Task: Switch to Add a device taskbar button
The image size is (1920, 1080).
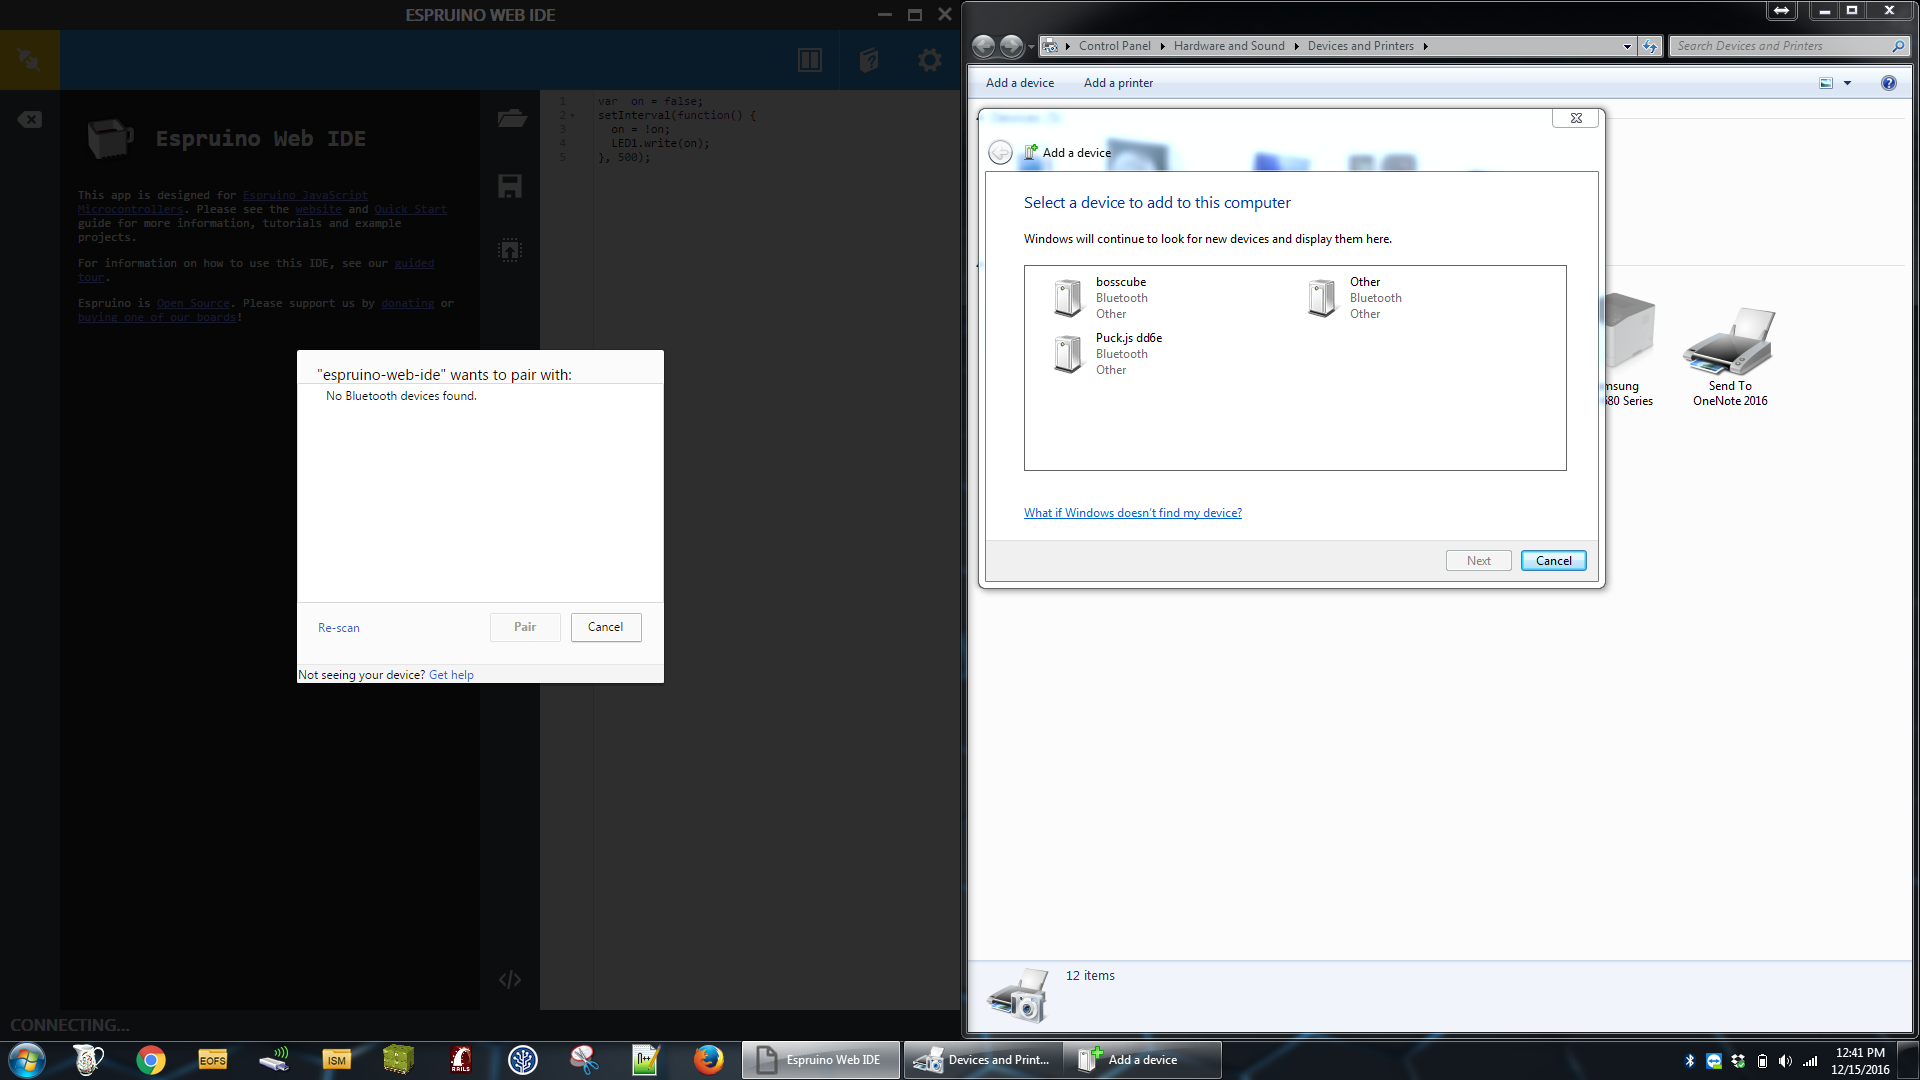Action: [x=1143, y=1060]
